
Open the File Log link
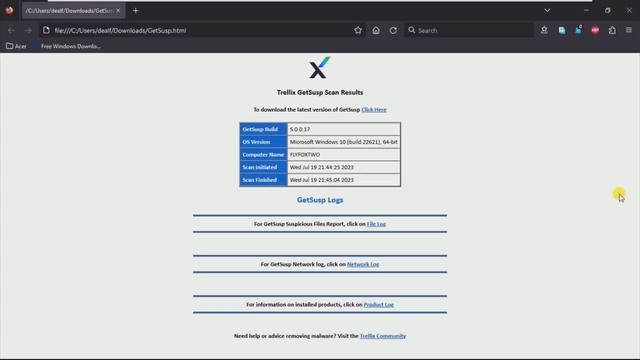[x=376, y=224]
